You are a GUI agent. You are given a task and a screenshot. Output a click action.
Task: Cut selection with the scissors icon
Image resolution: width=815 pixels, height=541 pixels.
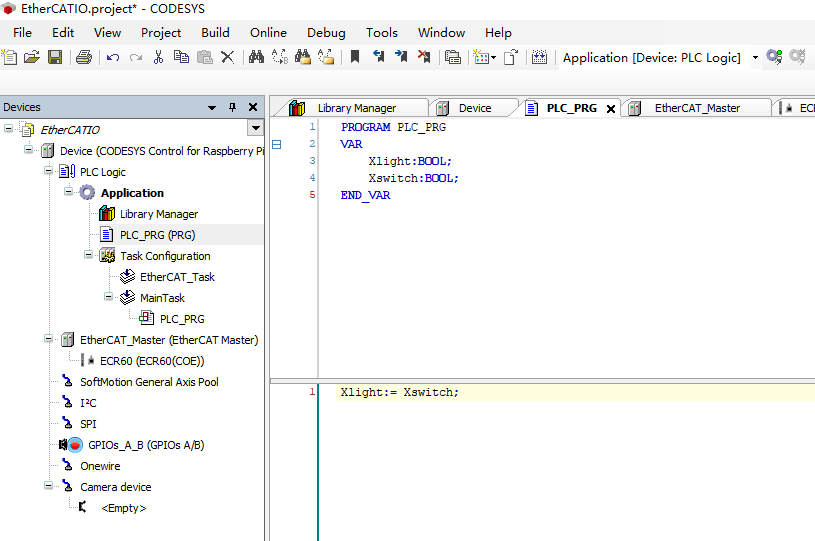pyautogui.click(x=159, y=57)
